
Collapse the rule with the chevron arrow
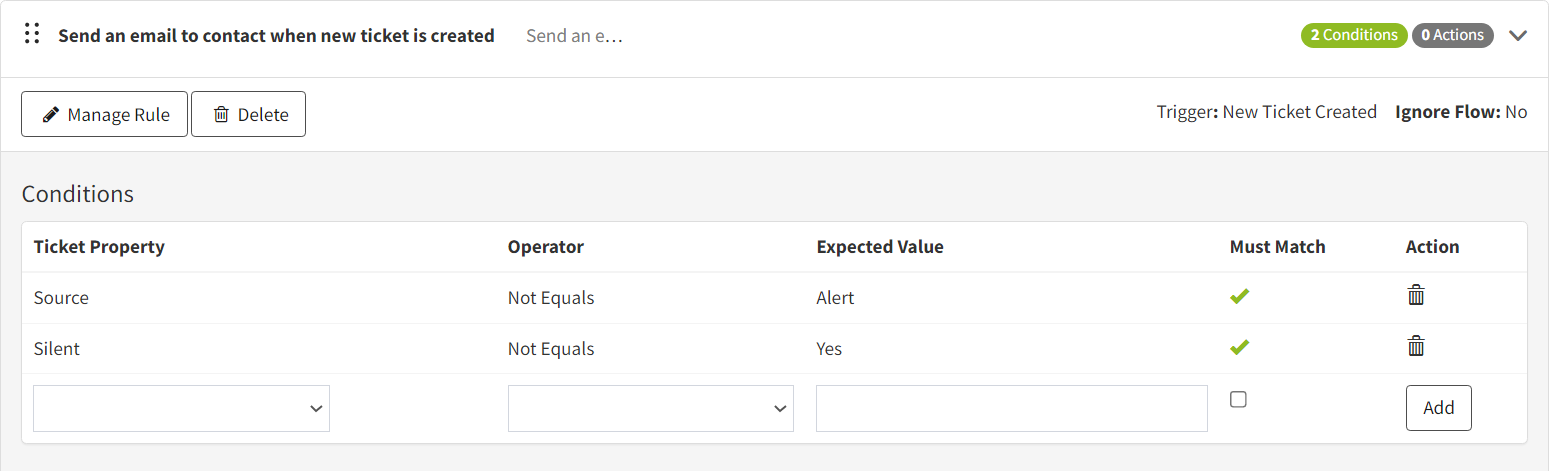[1518, 36]
